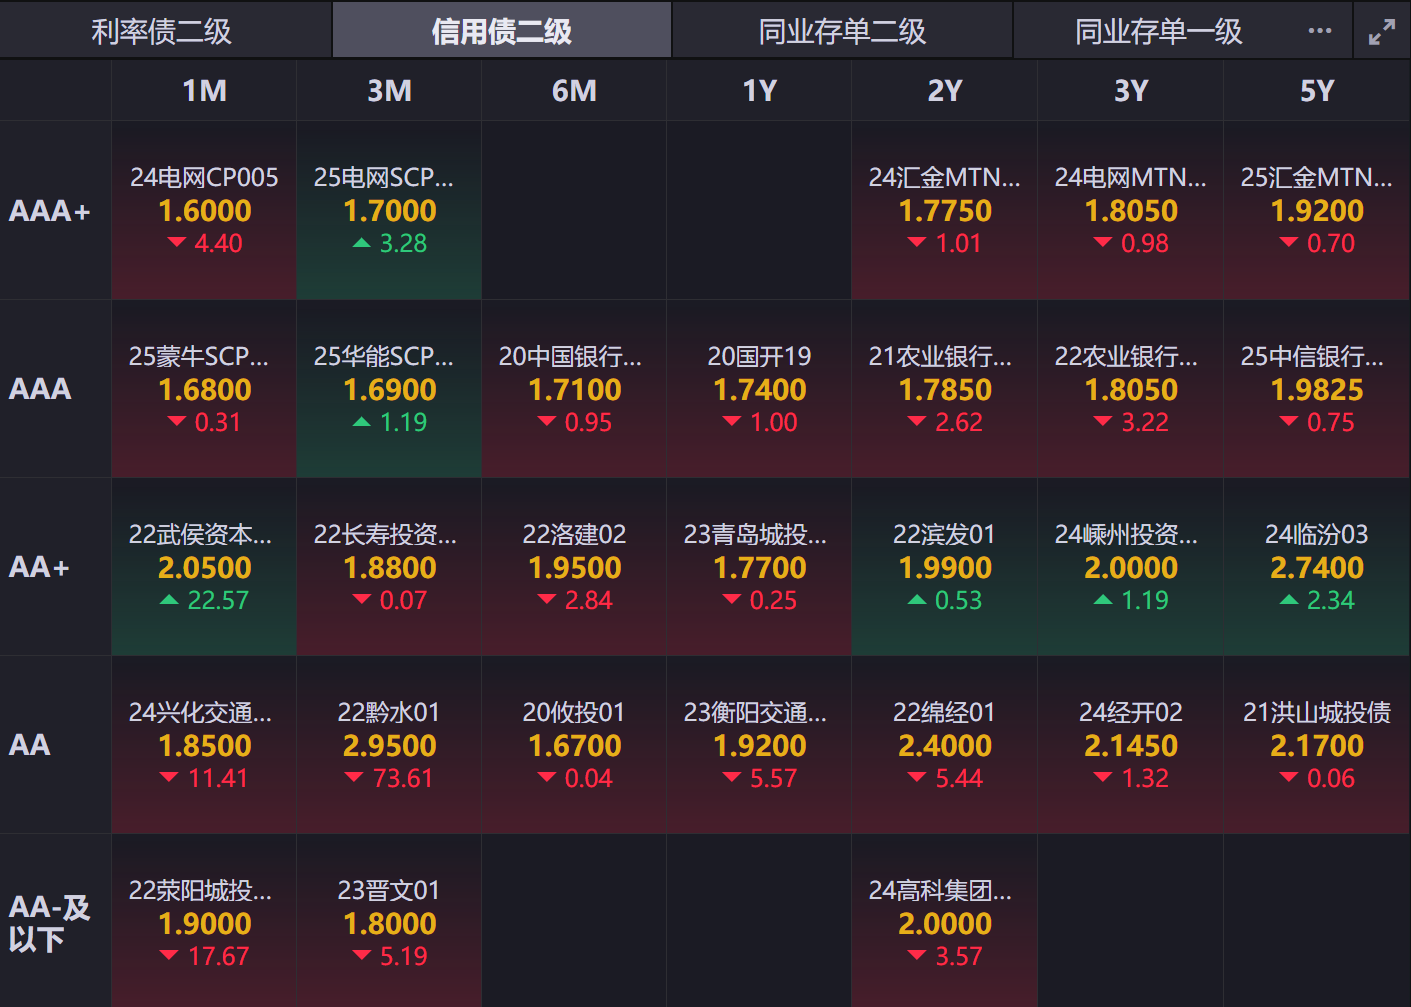
Task: Open the 22长寿投资 bond cell
Action: [x=389, y=567]
